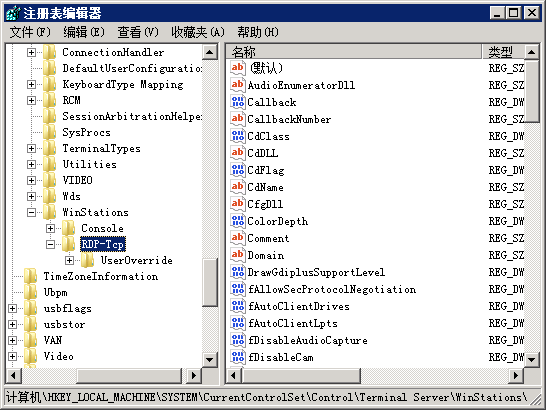Collapse the WinStations tree node
The image size is (546, 410).
[31, 212]
